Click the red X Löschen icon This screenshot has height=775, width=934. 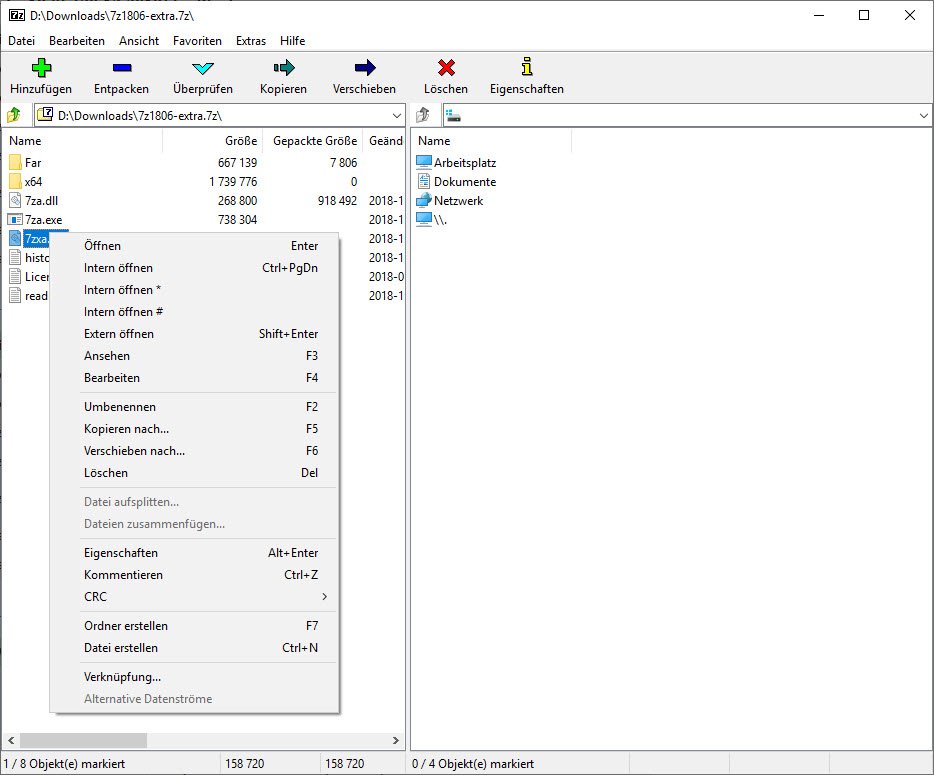click(446, 67)
